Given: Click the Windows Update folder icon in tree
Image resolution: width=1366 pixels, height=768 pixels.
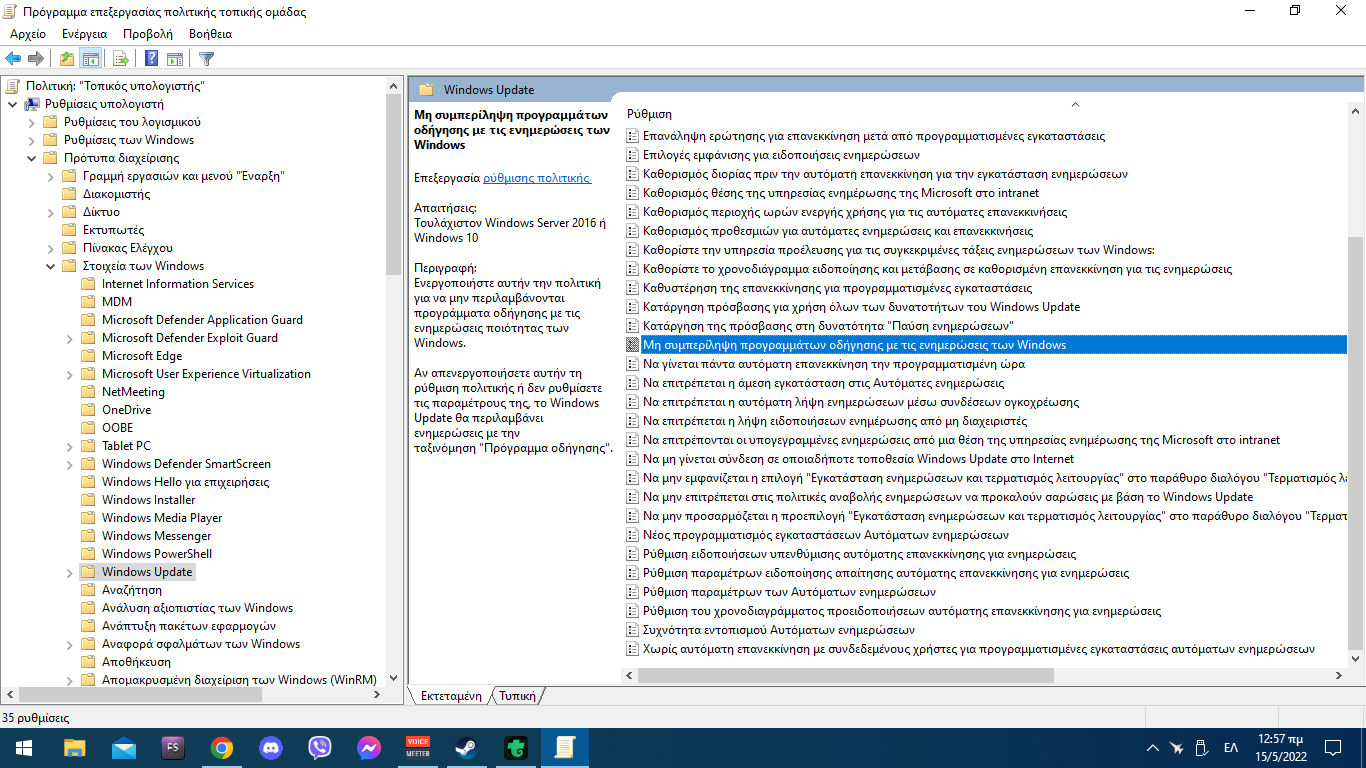Looking at the screenshot, I should [88, 572].
